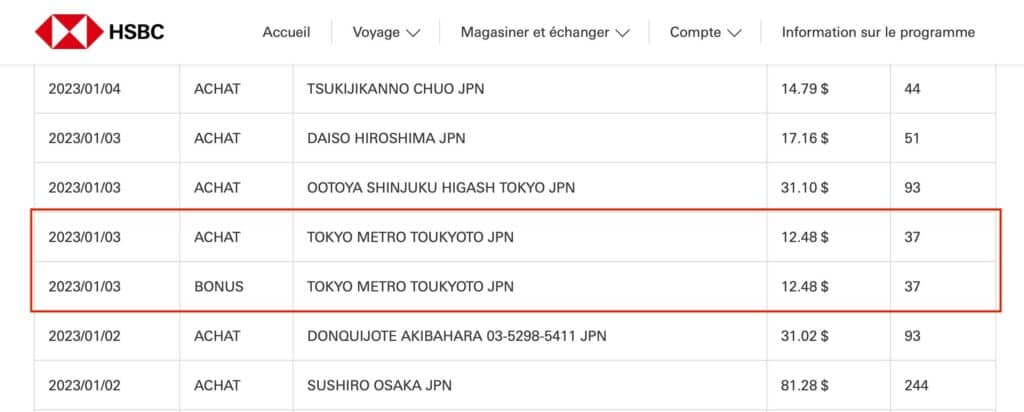The height and width of the screenshot is (412, 1024).
Task: Click the 31.10 $ amount cell
Action: [x=804, y=187]
